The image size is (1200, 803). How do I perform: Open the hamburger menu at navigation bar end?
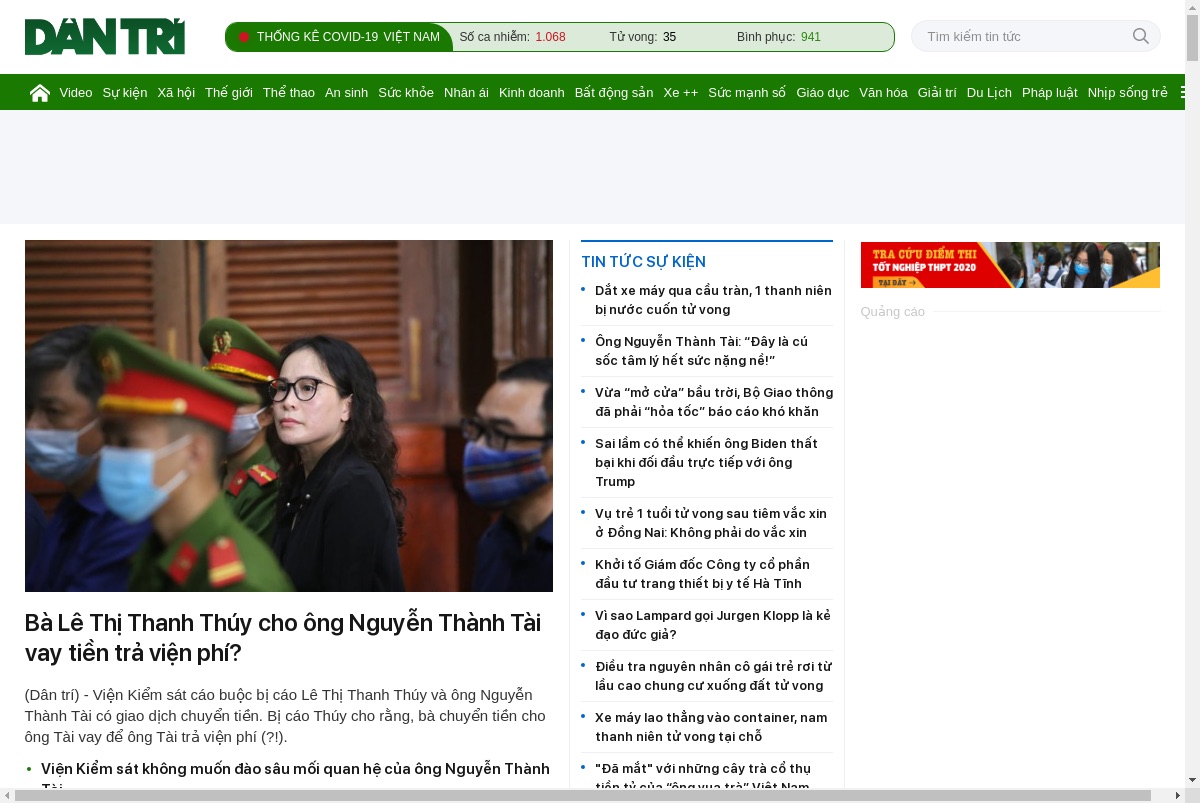coord(1183,92)
